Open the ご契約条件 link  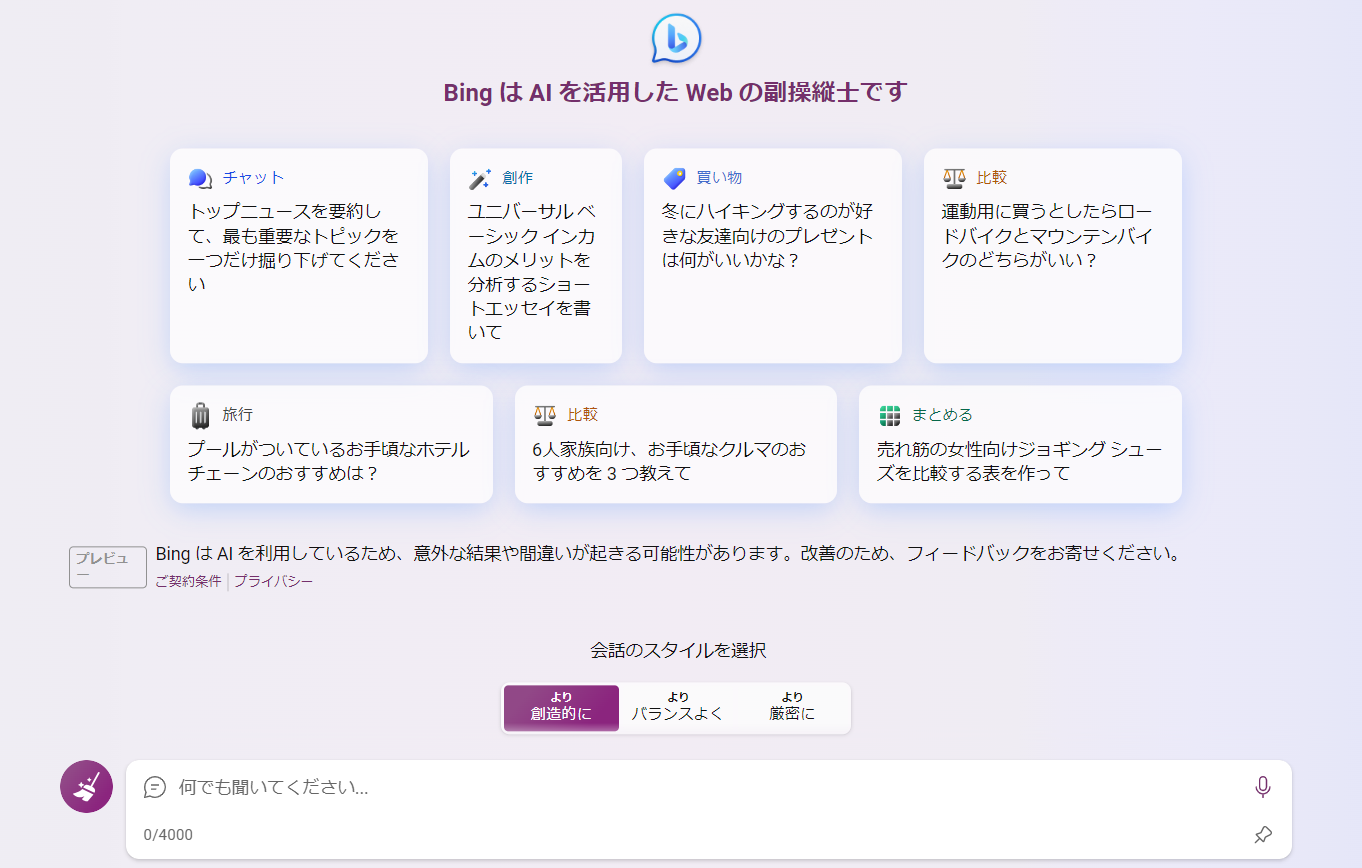(188, 581)
